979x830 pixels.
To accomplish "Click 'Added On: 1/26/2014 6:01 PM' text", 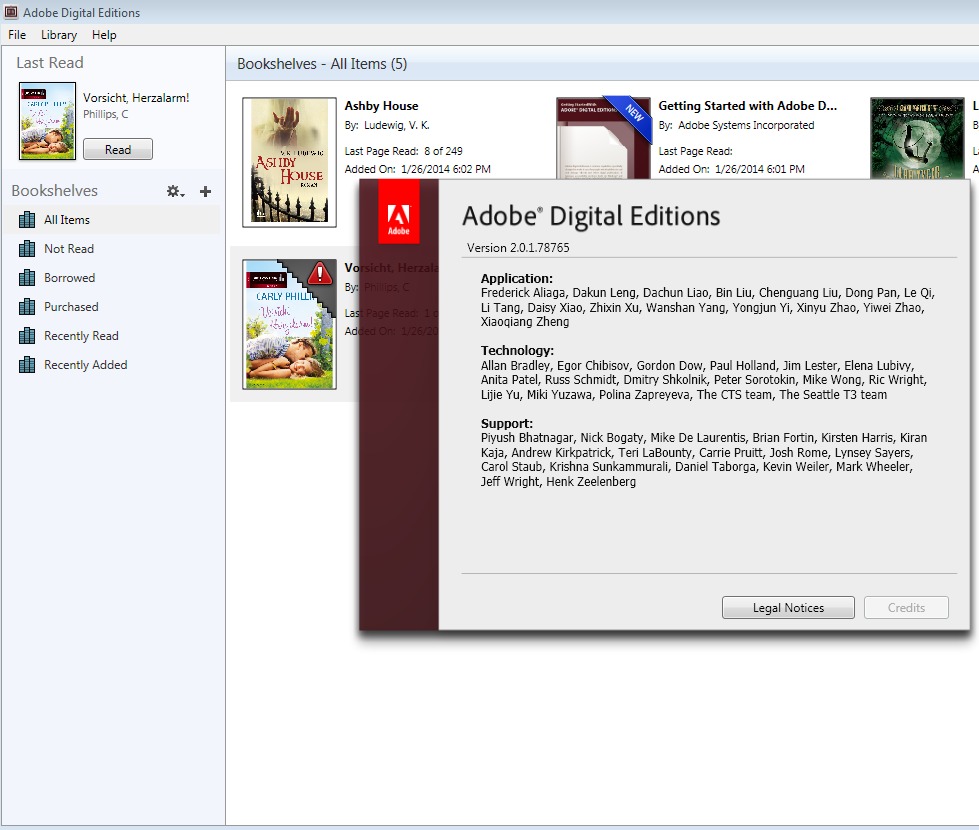I will 731,169.
